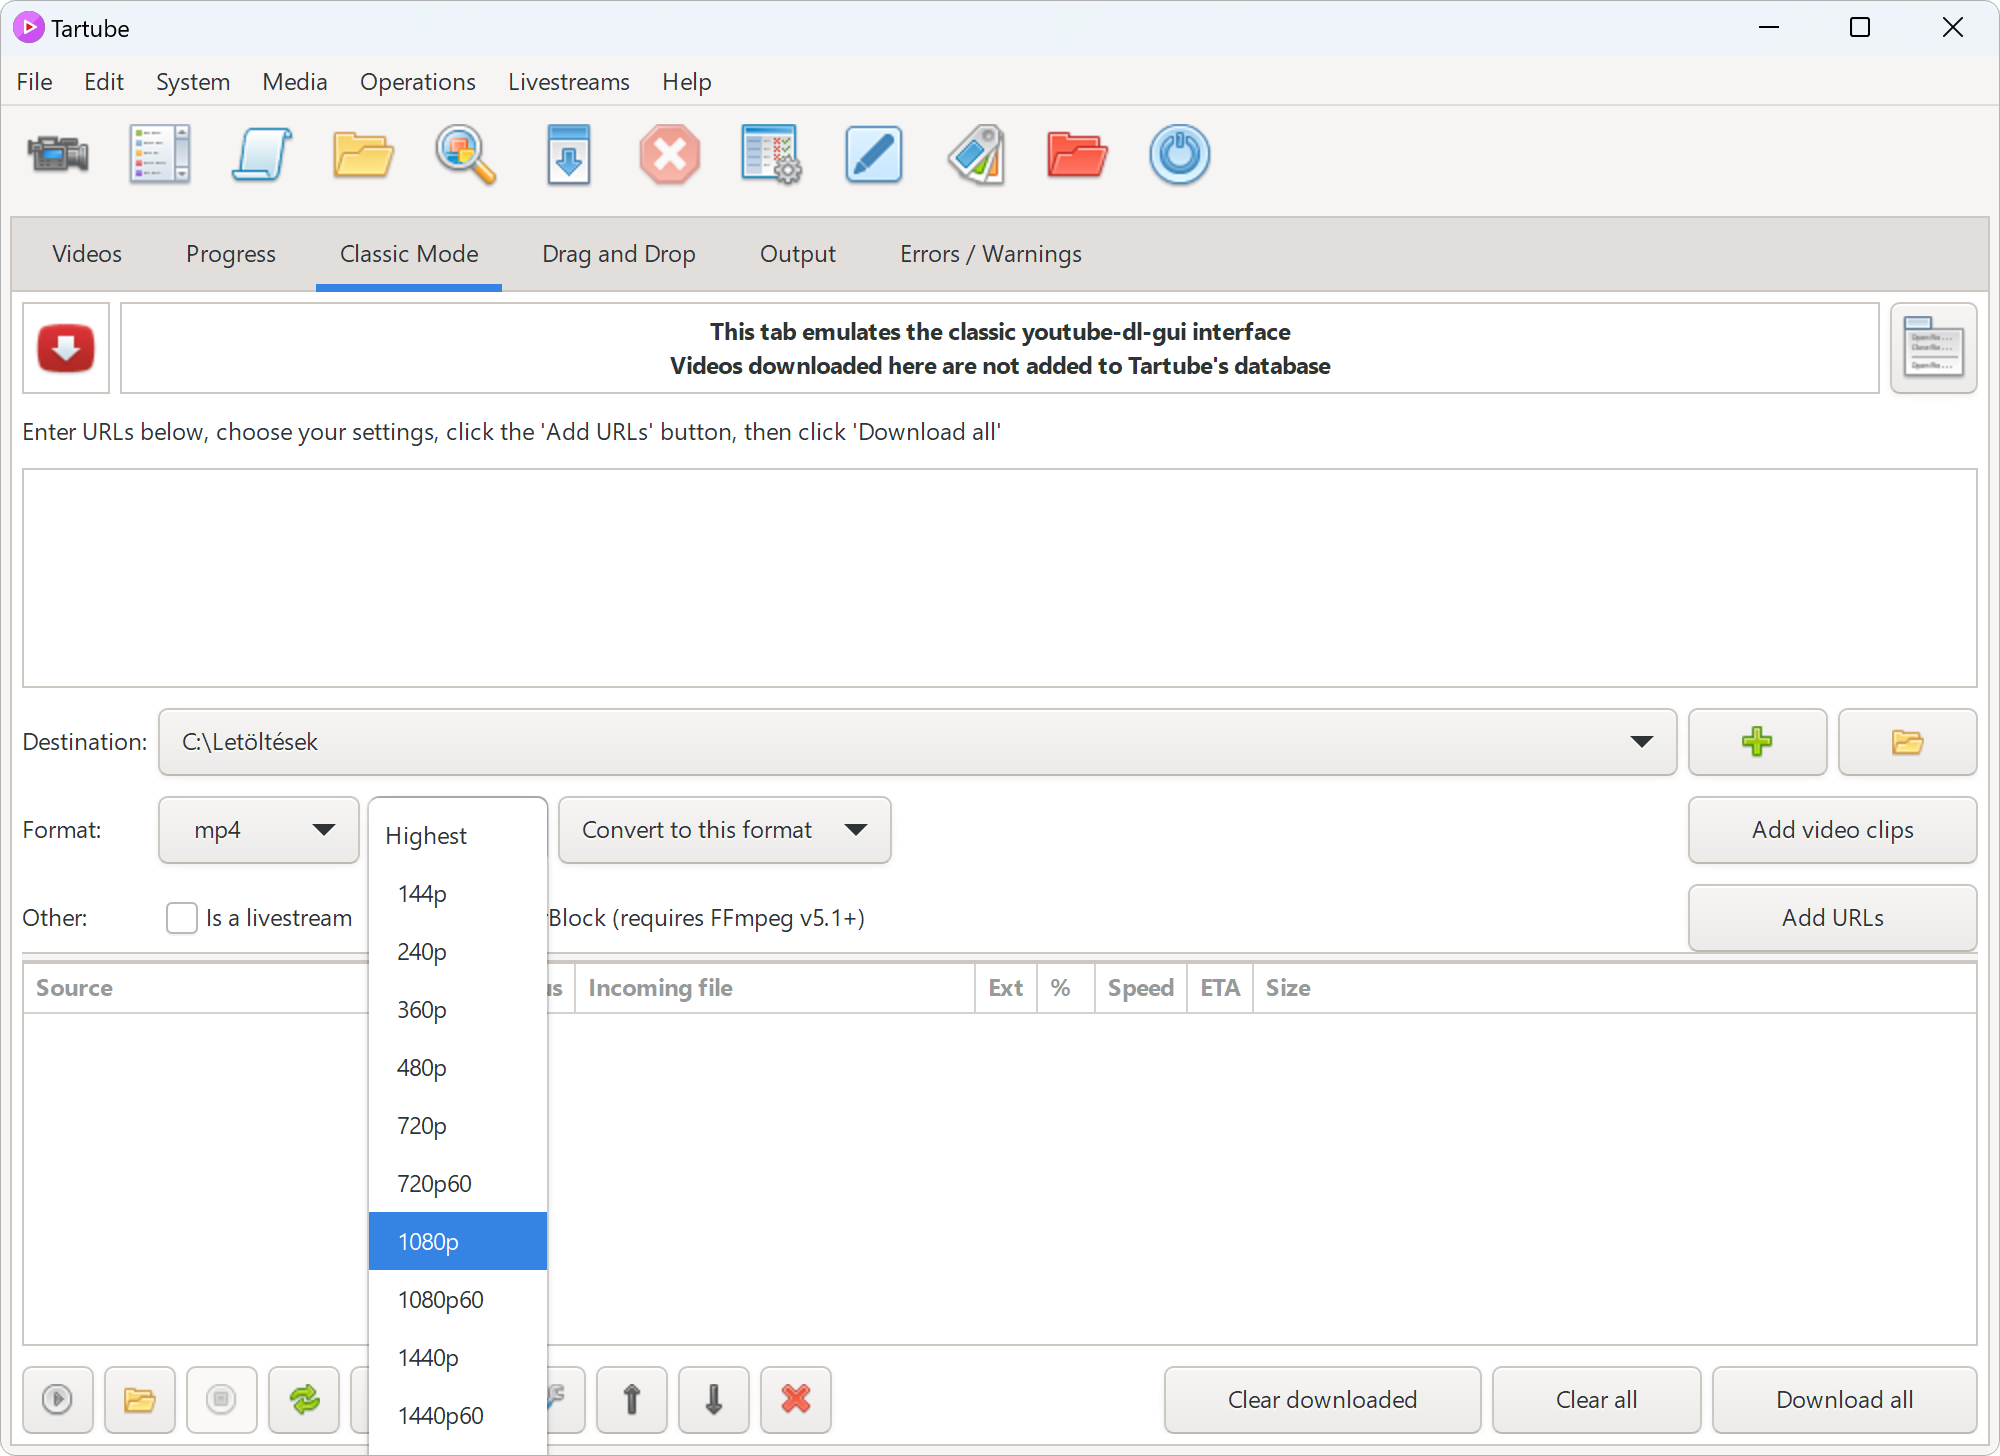Click the yellow folder toolbar icon
Image resolution: width=2000 pixels, height=1456 pixels.
364,155
